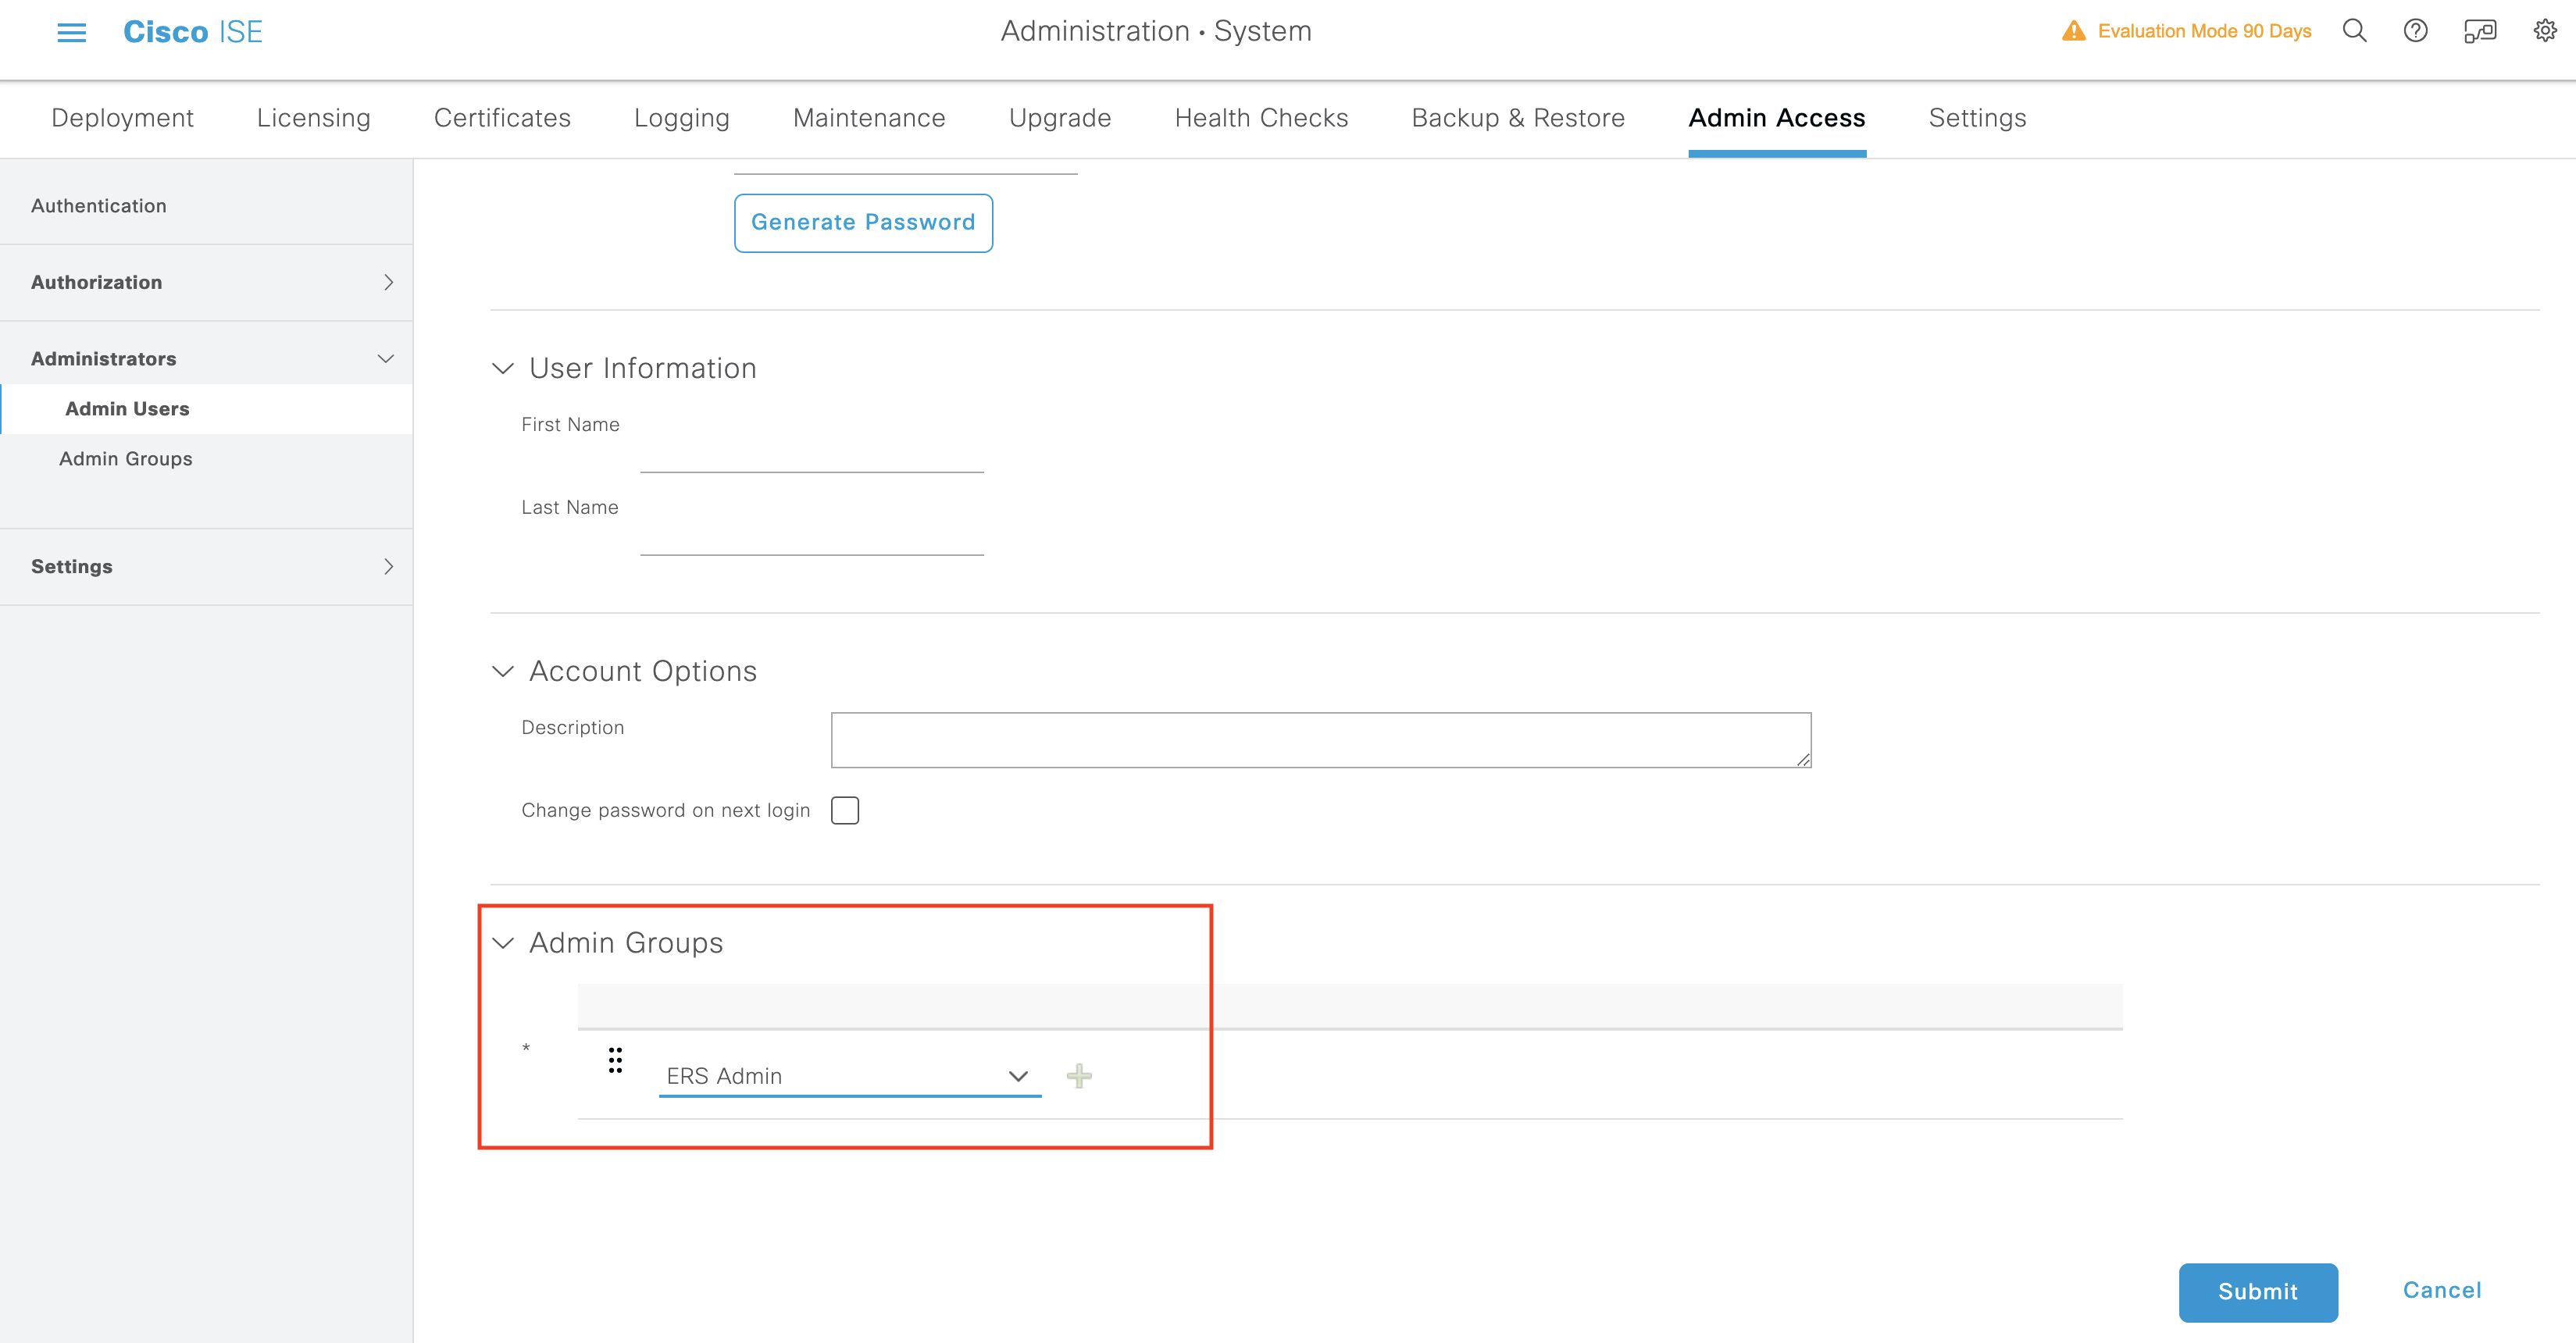Click the drag handle beside ERS Admin

tap(615, 1060)
